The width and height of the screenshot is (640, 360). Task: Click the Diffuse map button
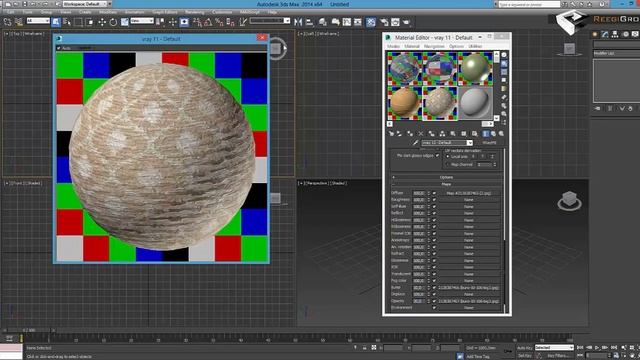coord(469,193)
